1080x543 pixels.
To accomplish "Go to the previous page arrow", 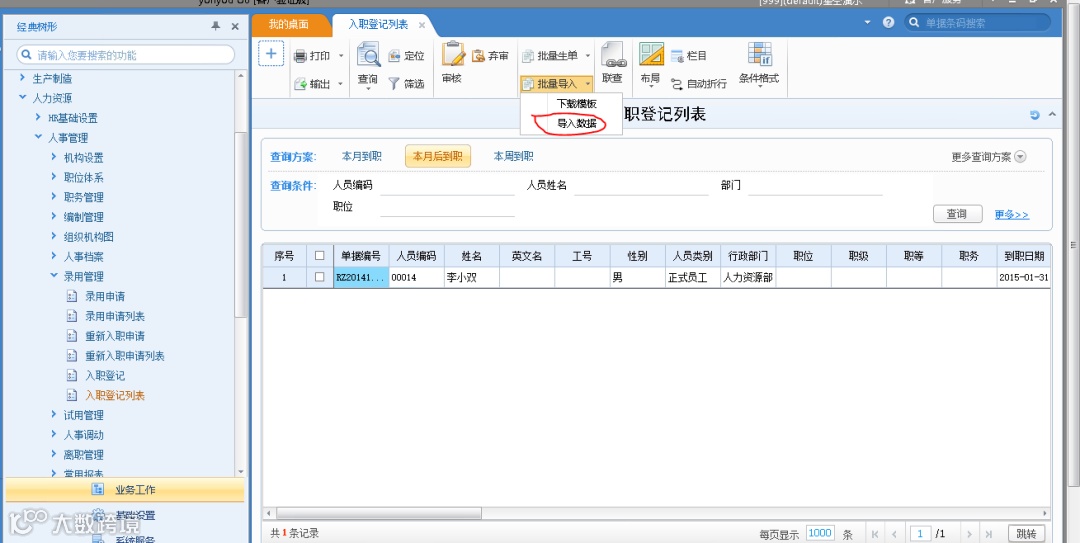I will (x=894, y=534).
